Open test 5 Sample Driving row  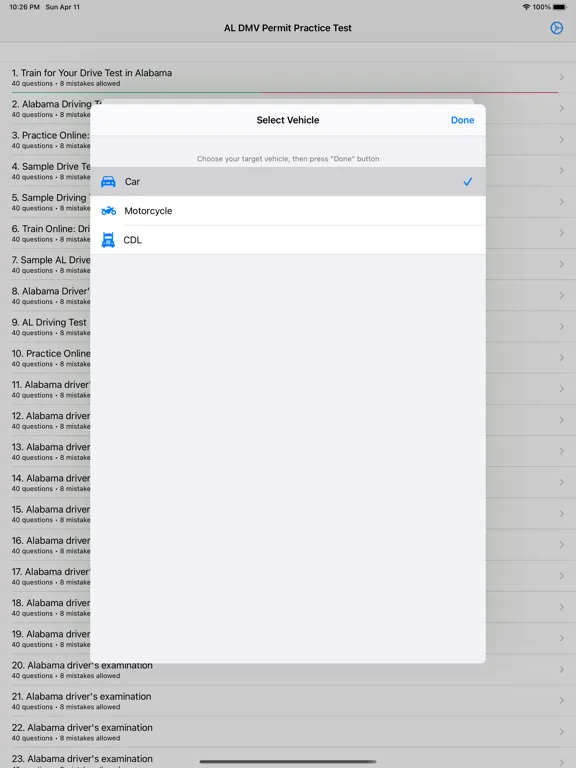tap(45, 202)
